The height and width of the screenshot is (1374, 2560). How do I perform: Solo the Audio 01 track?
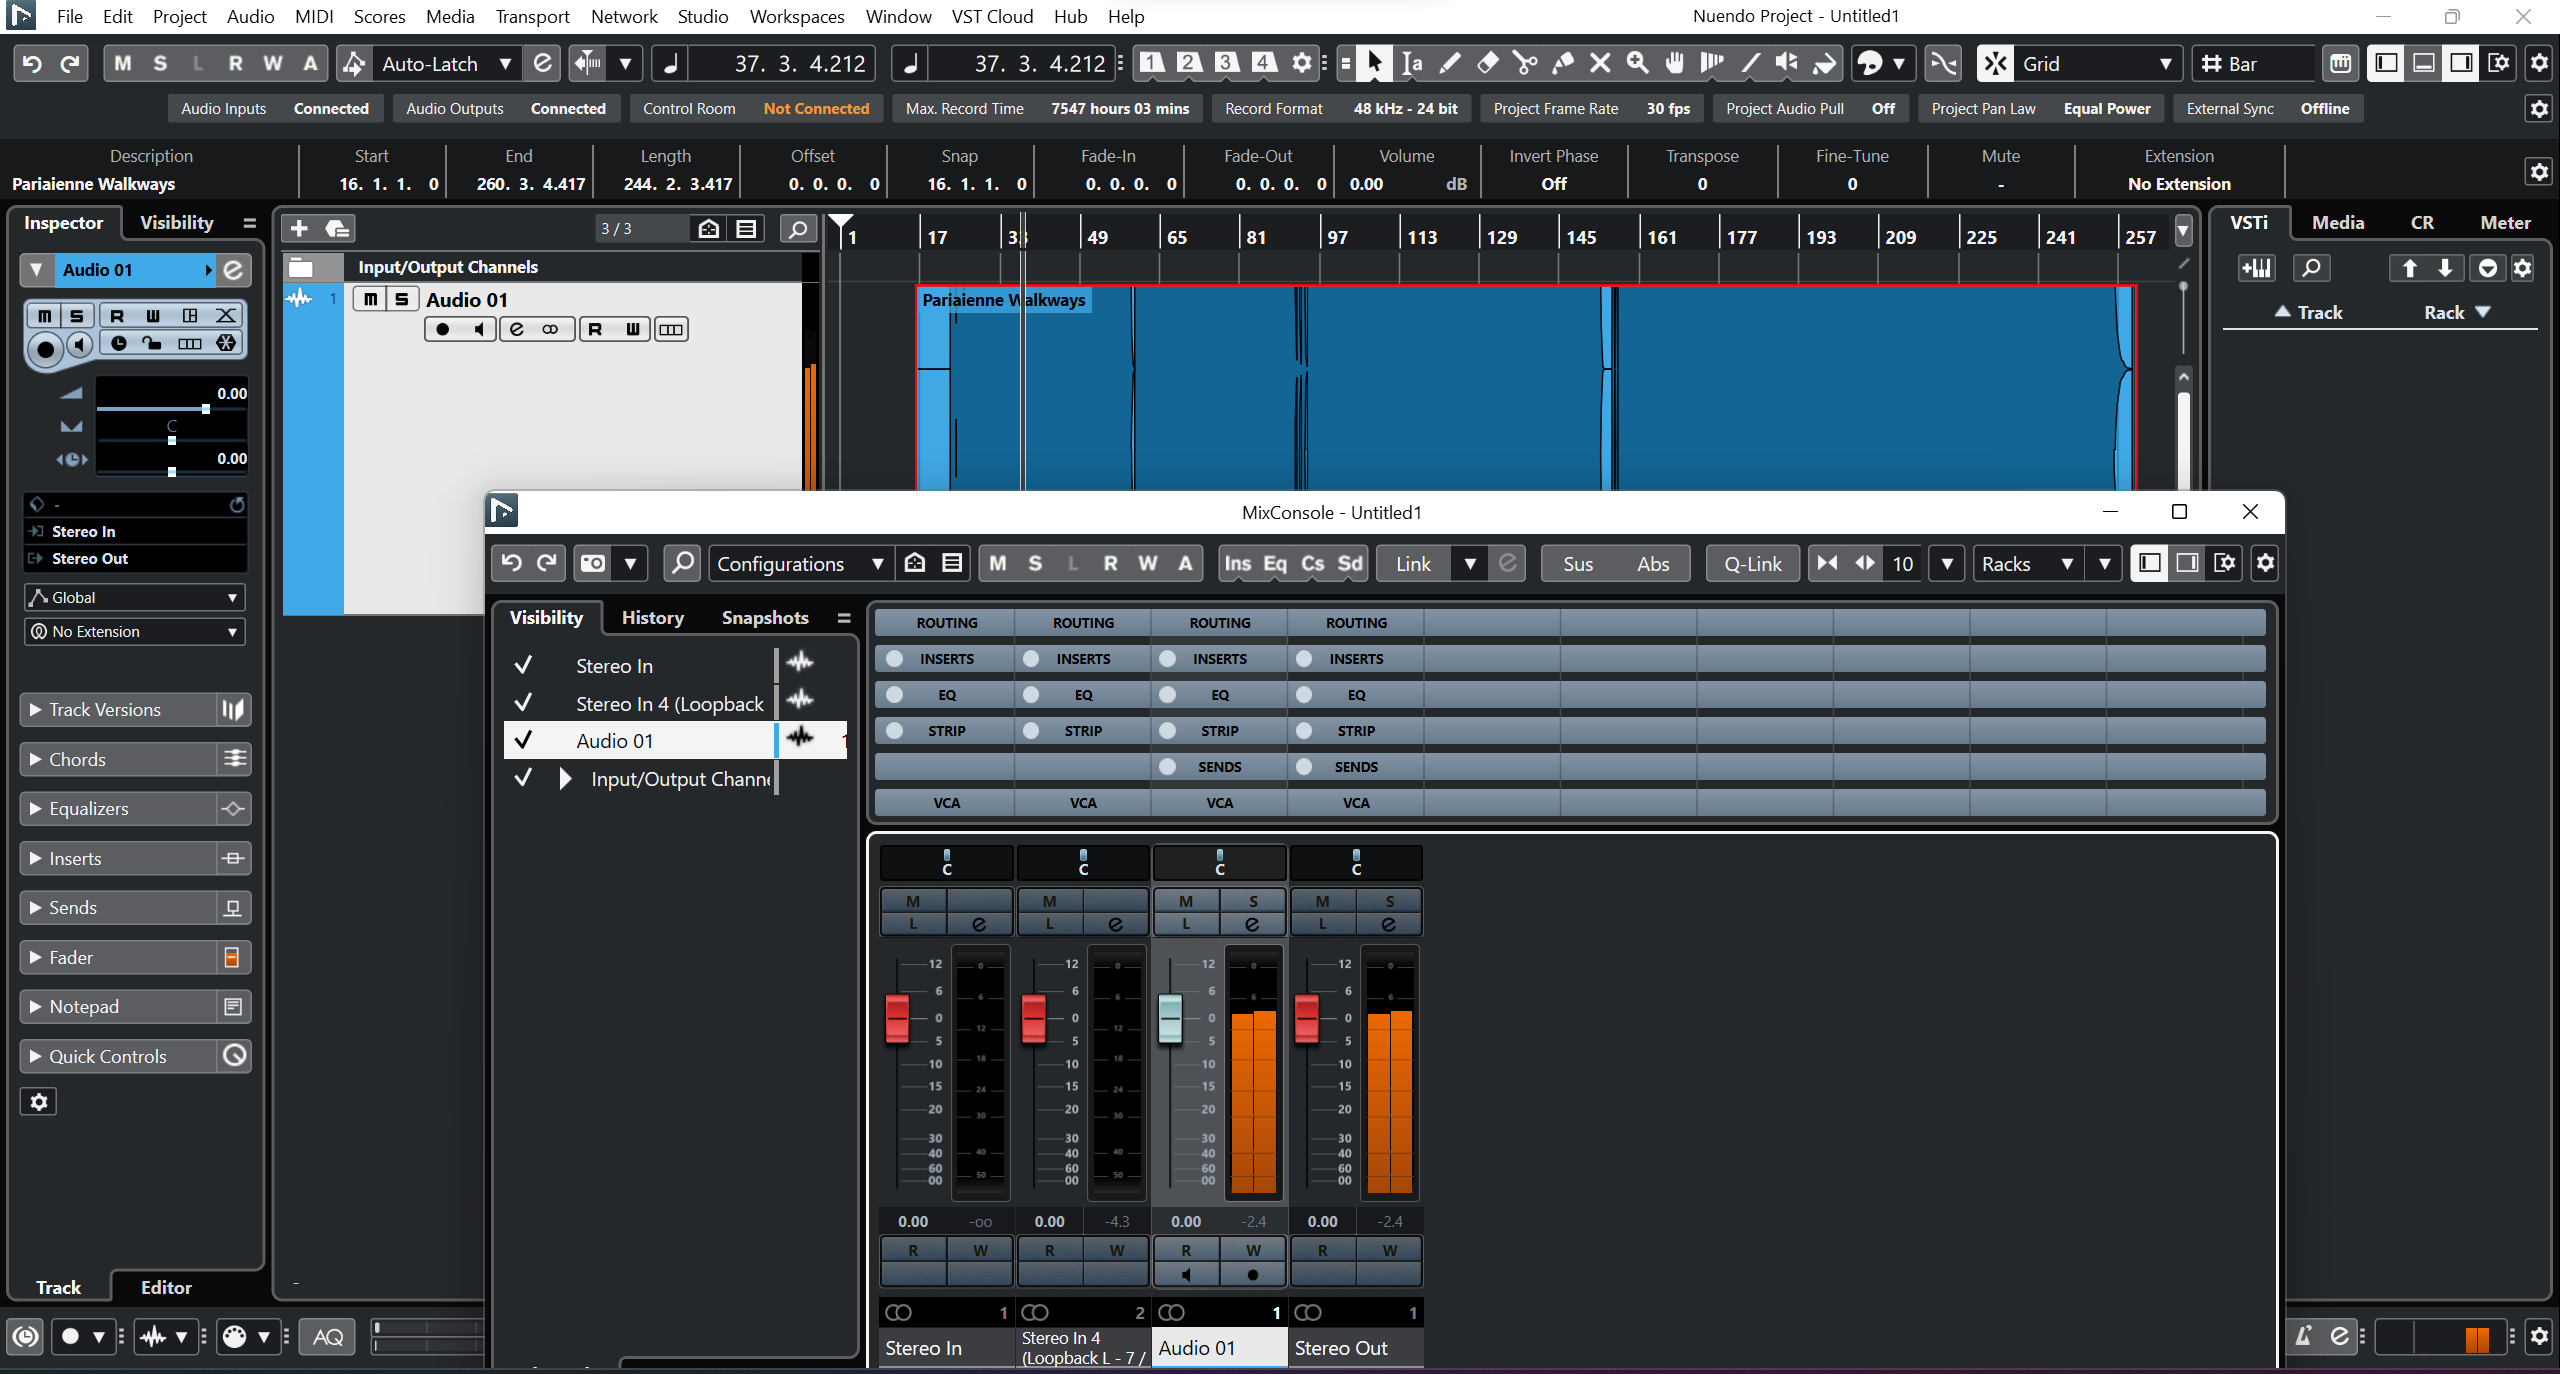pyautogui.click(x=402, y=299)
